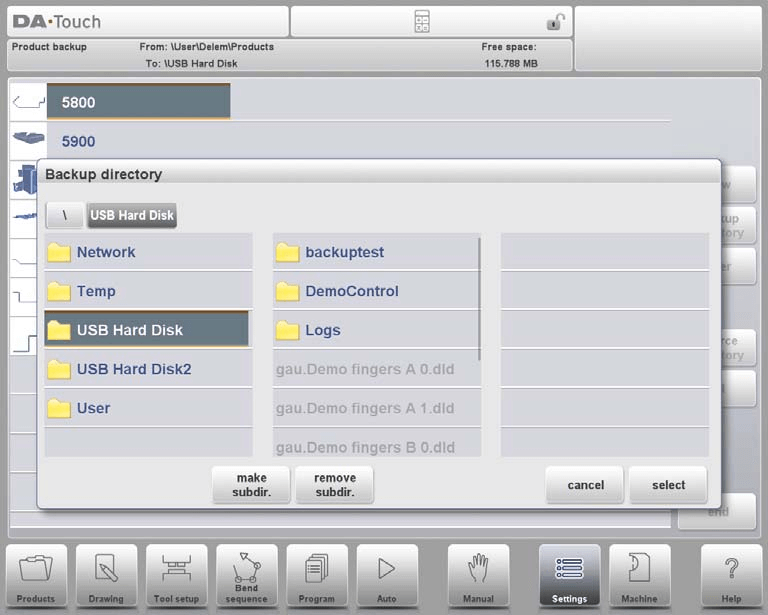Click the USB Hard Disk breadcrumb
Viewport: 768px width, 615px height.
point(131,215)
